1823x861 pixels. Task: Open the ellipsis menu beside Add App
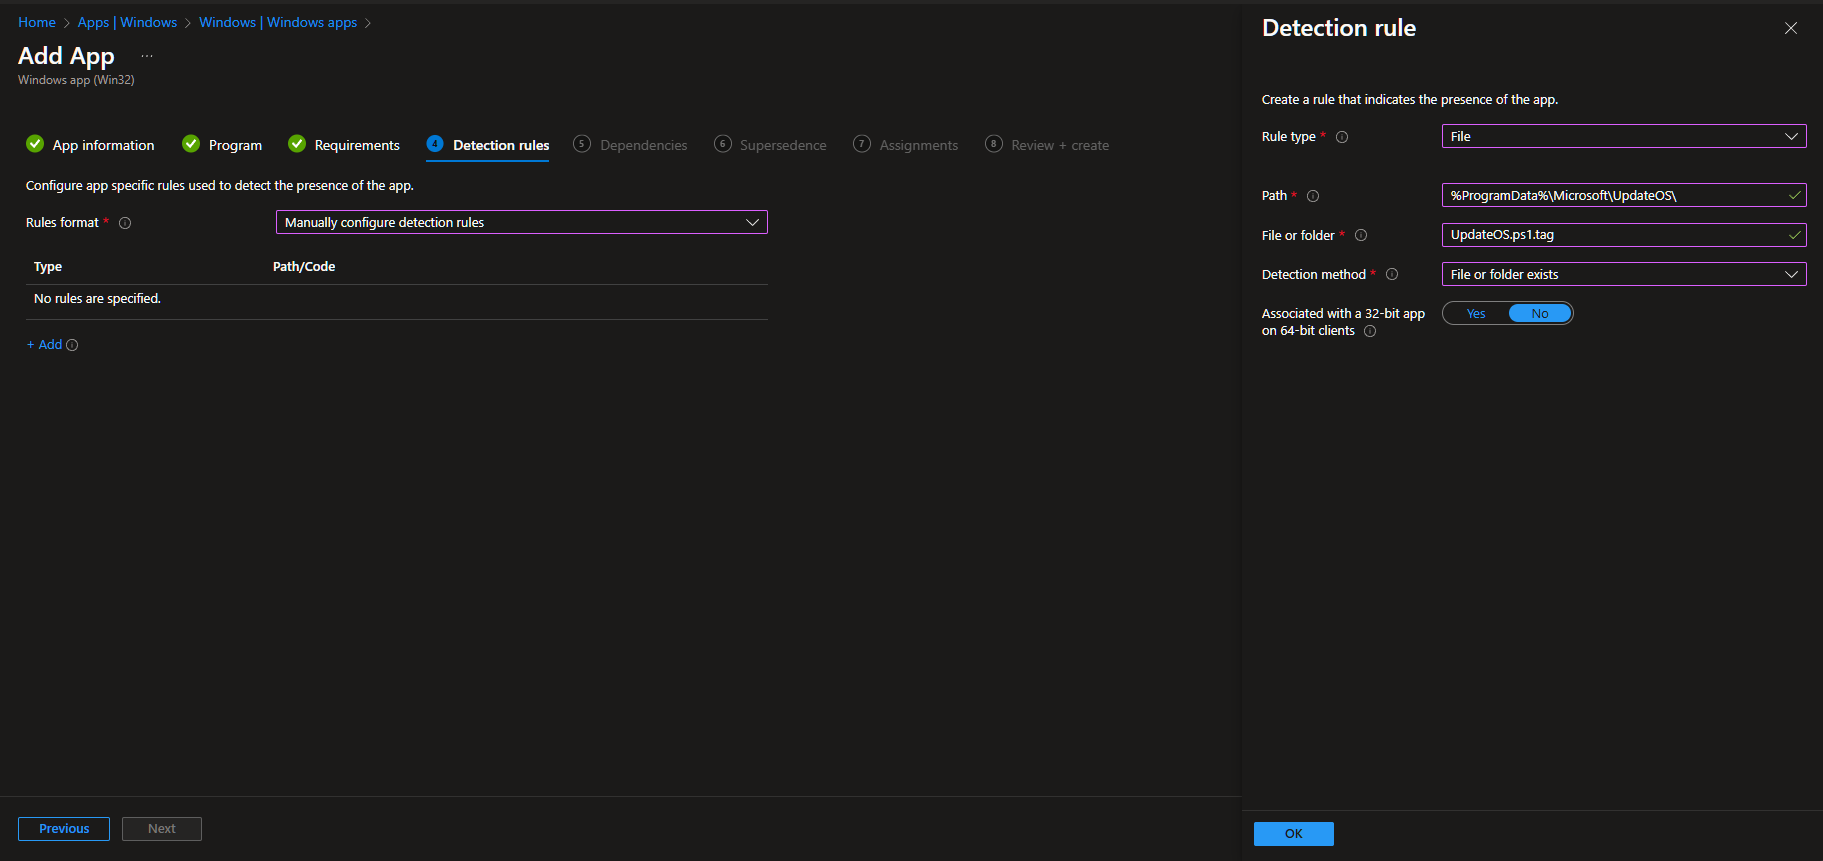pyautogui.click(x=147, y=56)
